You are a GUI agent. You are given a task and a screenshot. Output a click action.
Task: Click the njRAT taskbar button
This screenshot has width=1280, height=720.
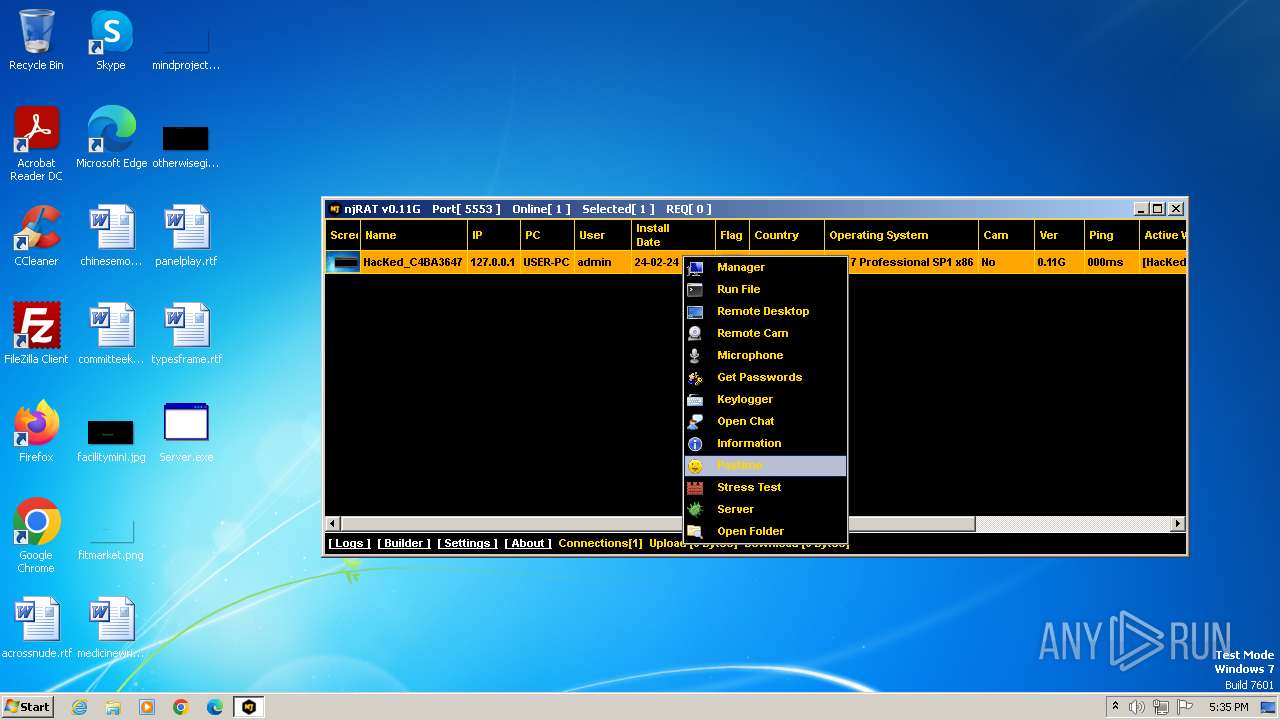[x=249, y=707]
